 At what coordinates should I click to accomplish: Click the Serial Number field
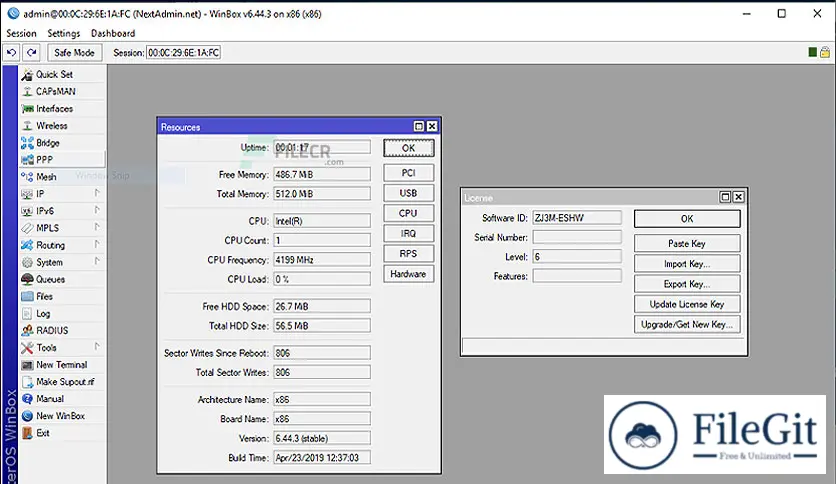tap(577, 237)
